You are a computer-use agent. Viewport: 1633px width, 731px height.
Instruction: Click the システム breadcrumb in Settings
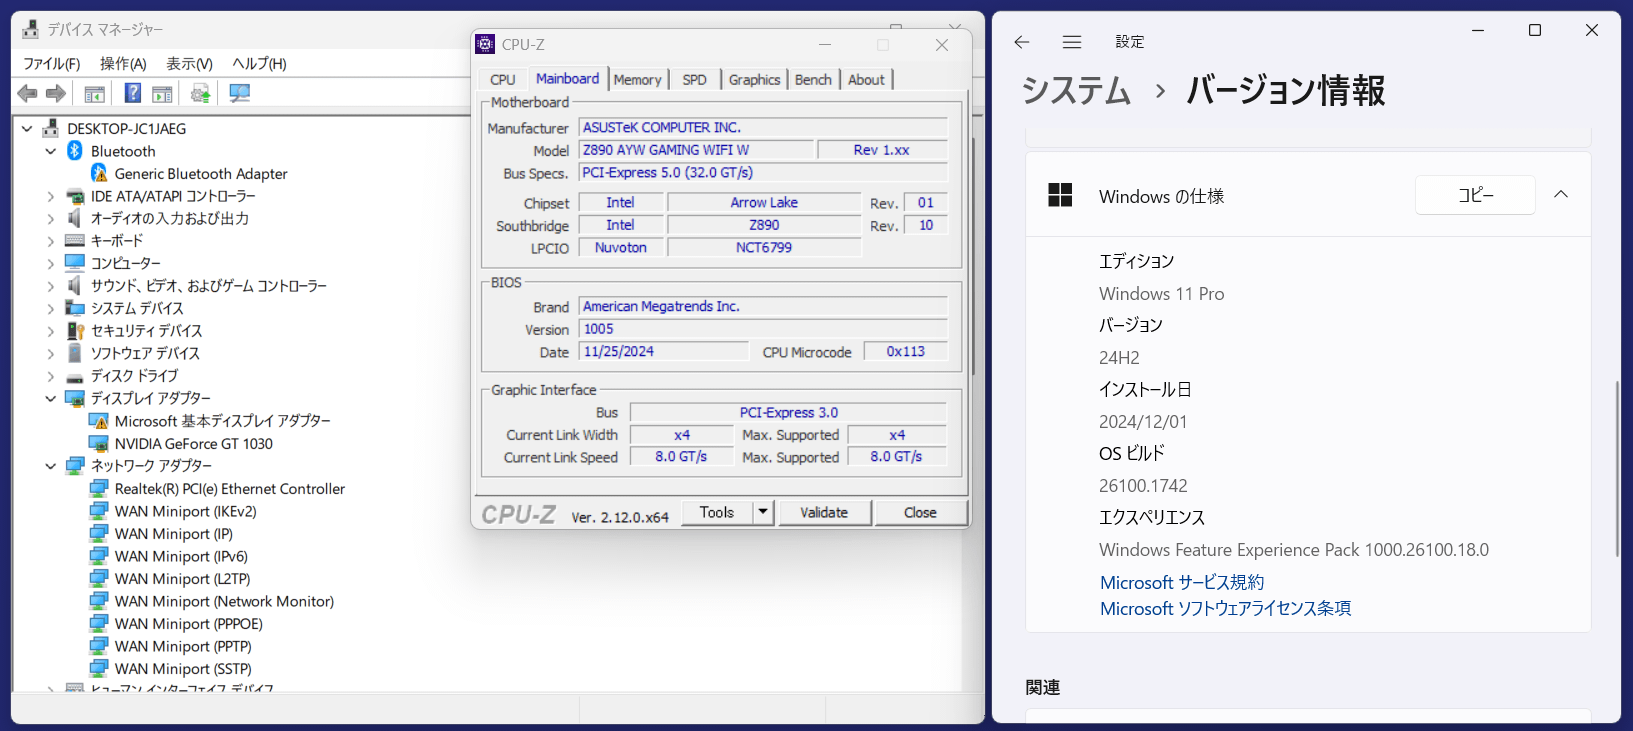coord(1076,91)
